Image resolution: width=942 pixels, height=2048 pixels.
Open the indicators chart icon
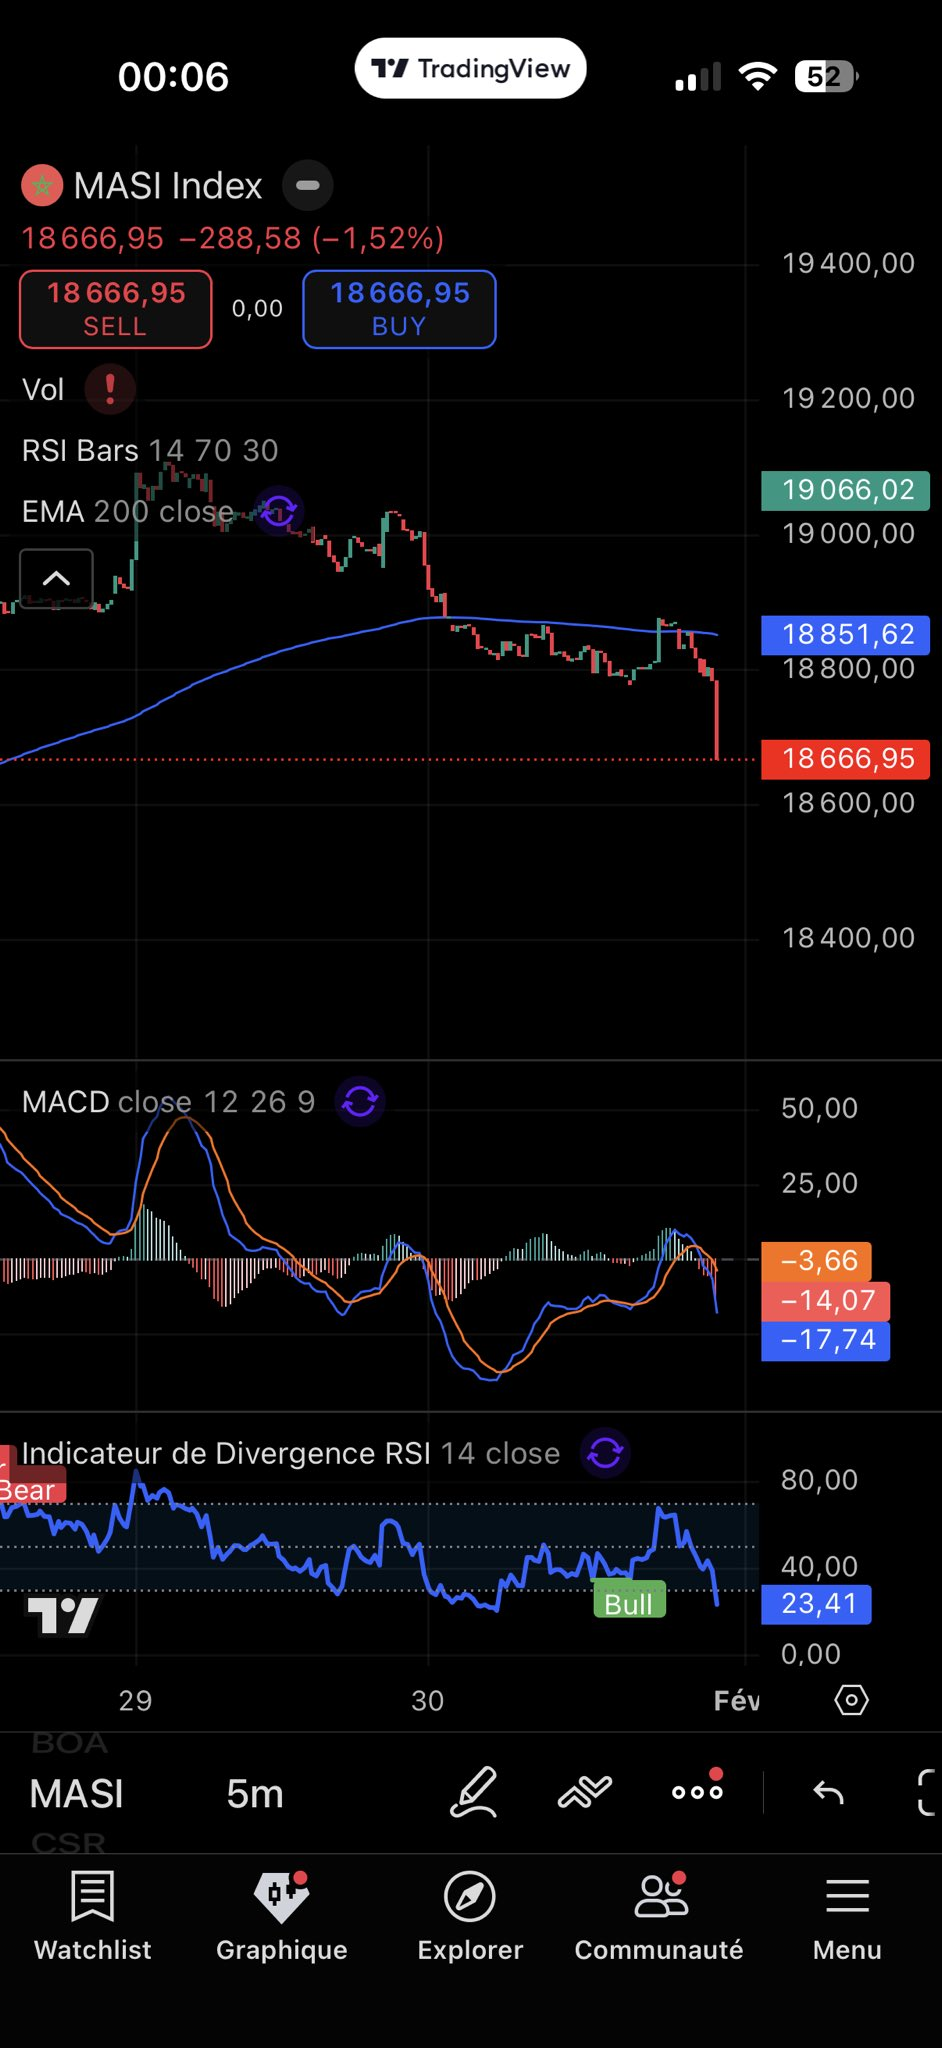pyautogui.click(x=585, y=1792)
